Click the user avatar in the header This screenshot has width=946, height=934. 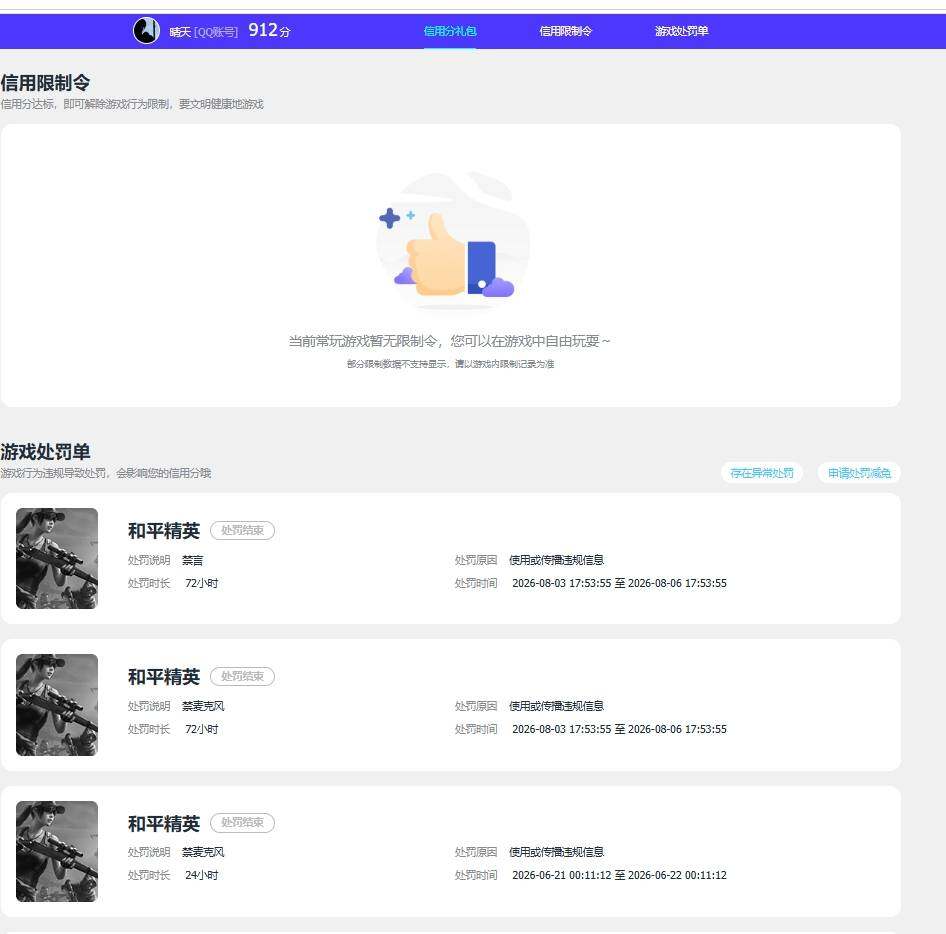[x=146, y=30]
